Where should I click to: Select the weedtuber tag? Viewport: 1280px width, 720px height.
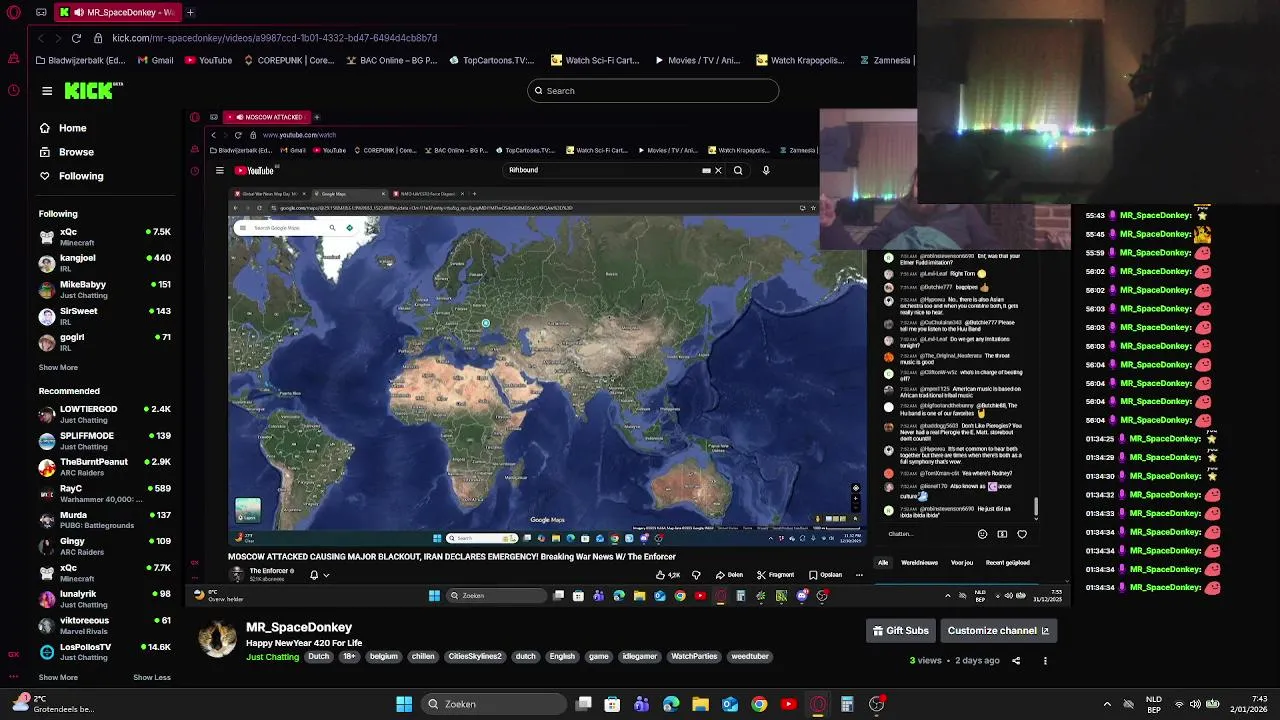click(750, 657)
